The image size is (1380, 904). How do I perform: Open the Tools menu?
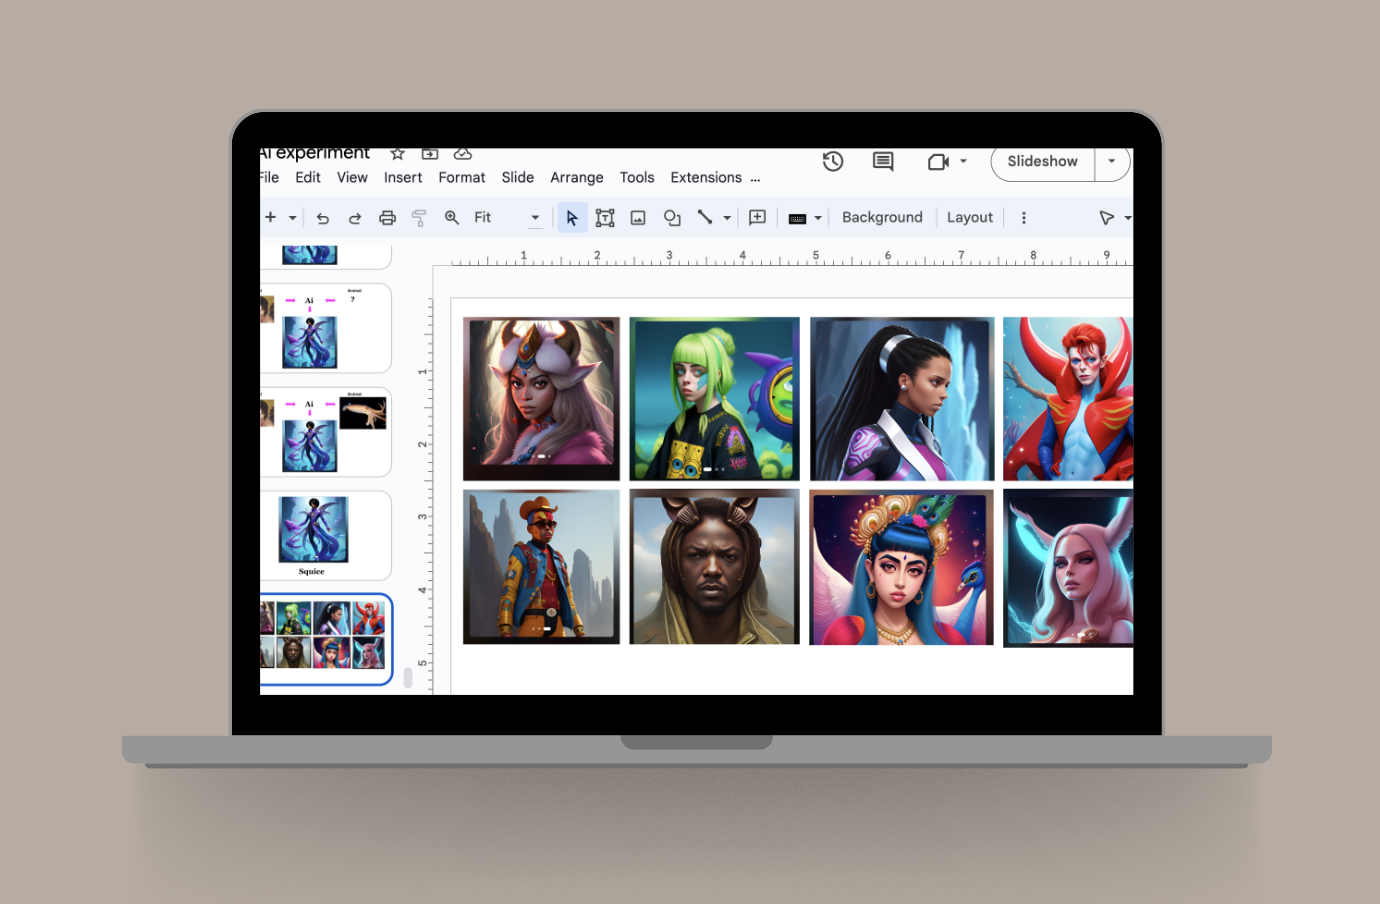coord(637,177)
